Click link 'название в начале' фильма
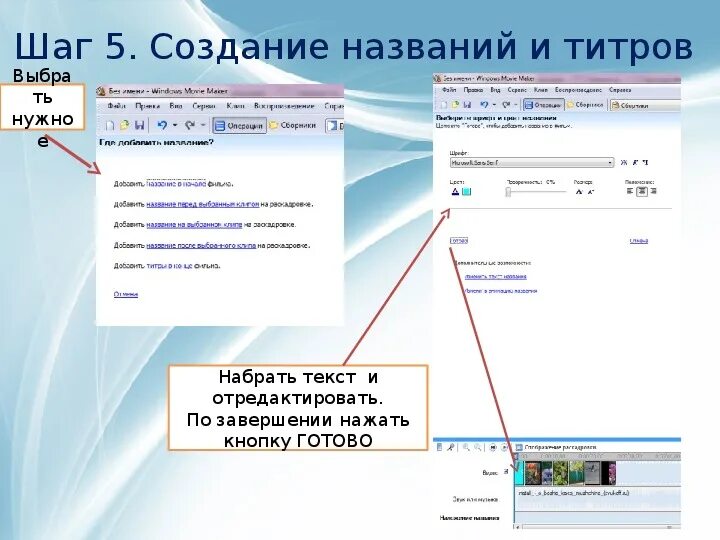Image resolution: width=720 pixels, height=540 pixels. [x=176, y=184]
